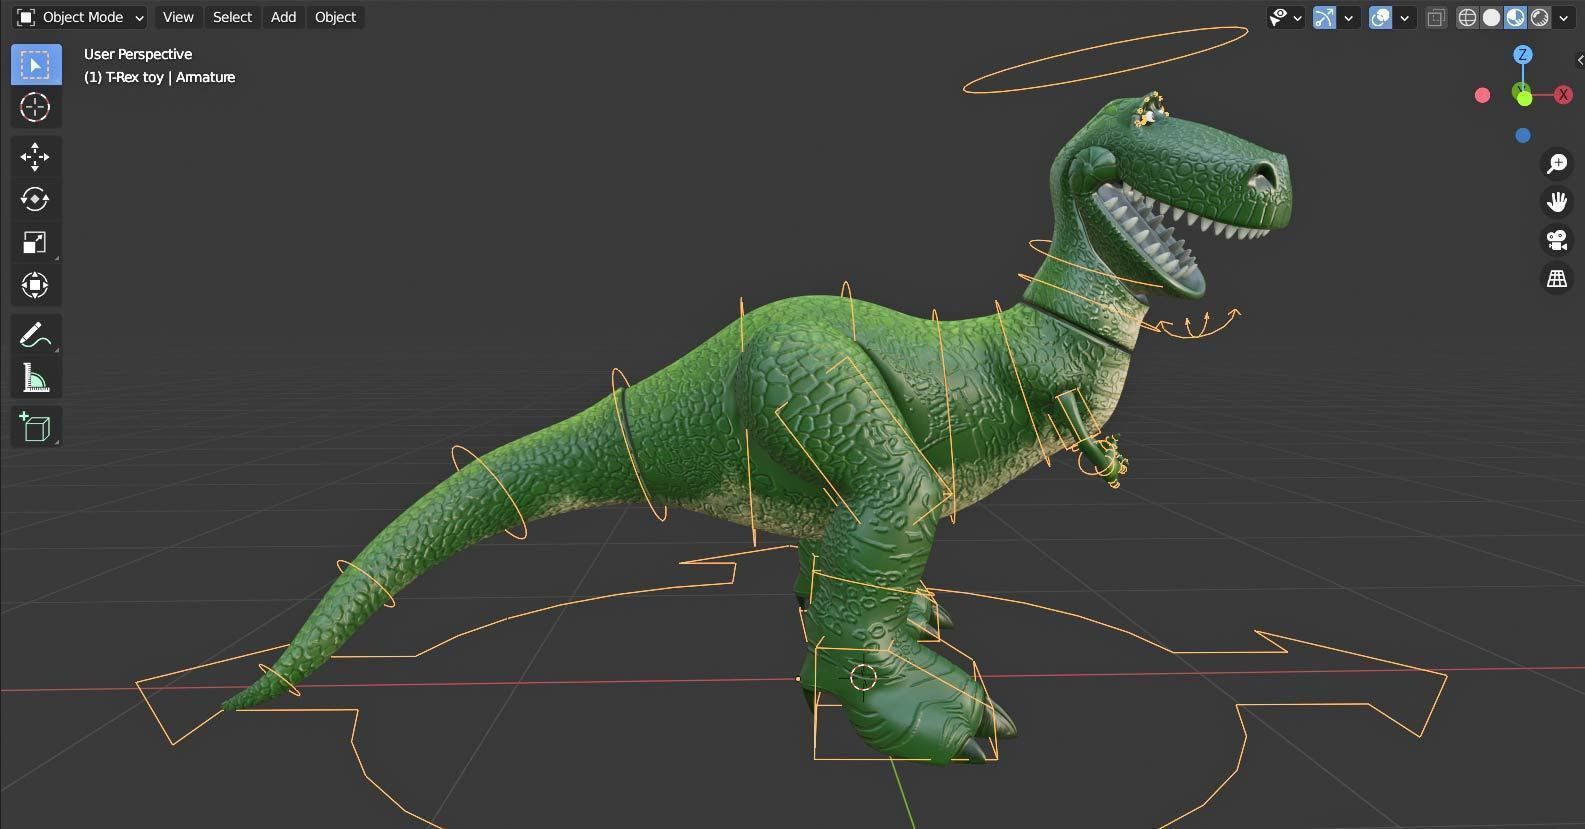Open the Add menu

click(283, 17)
